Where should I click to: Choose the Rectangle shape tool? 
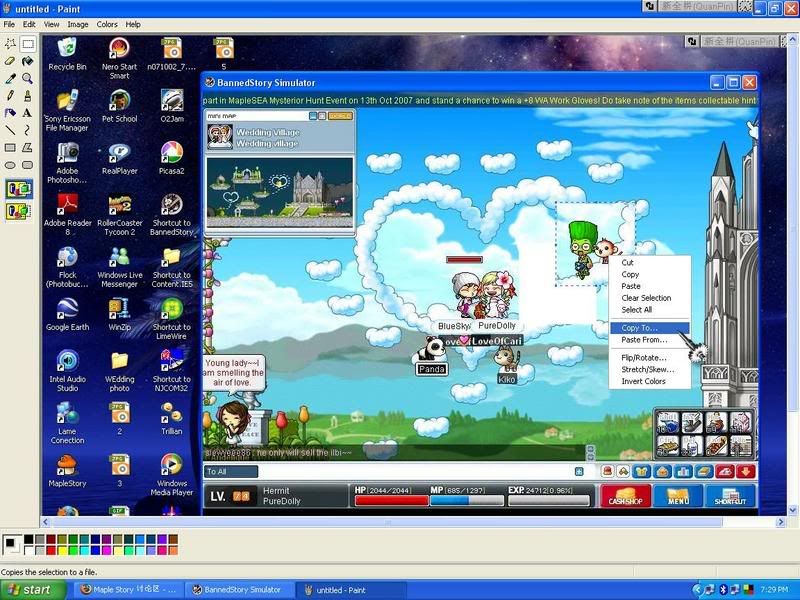coord(10,147)
